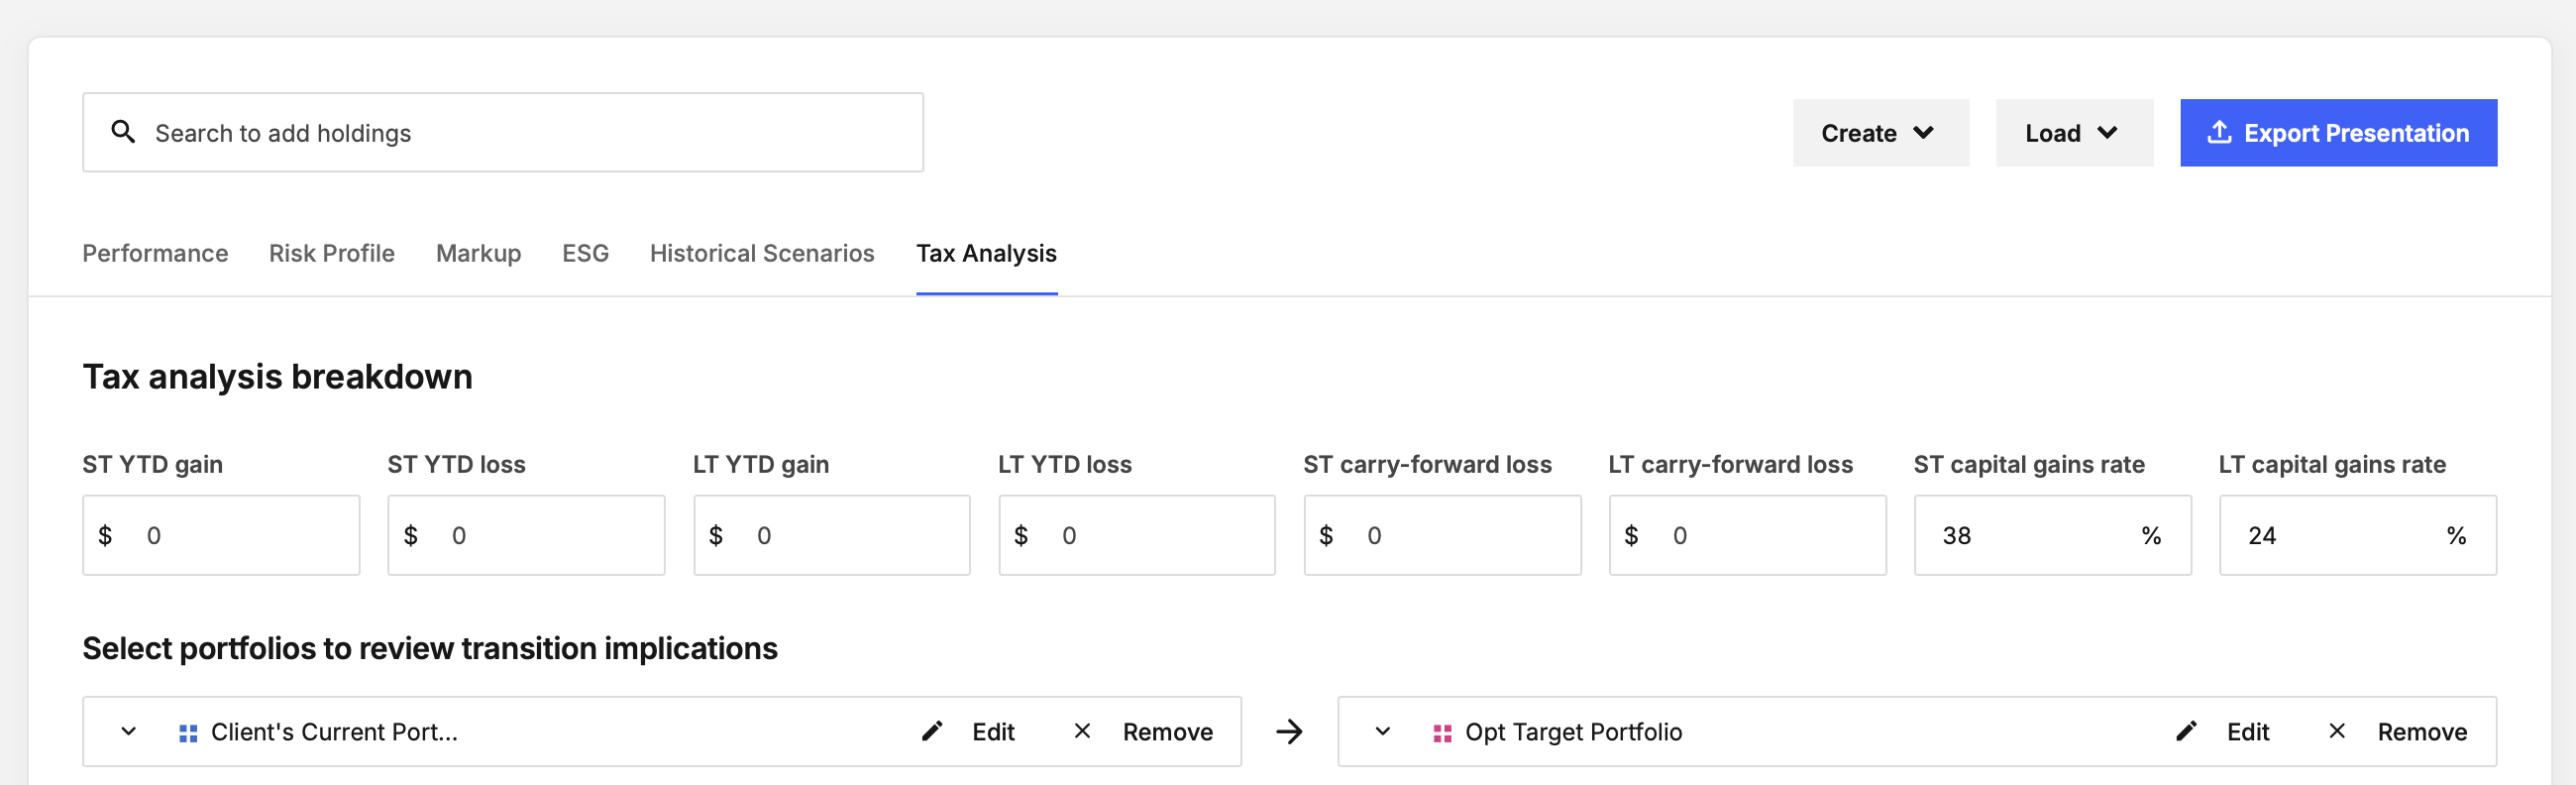The width and height of the screenshot is (2576, 785).
Task: Click the arrow between the two portfolios
Action: 1289,732
